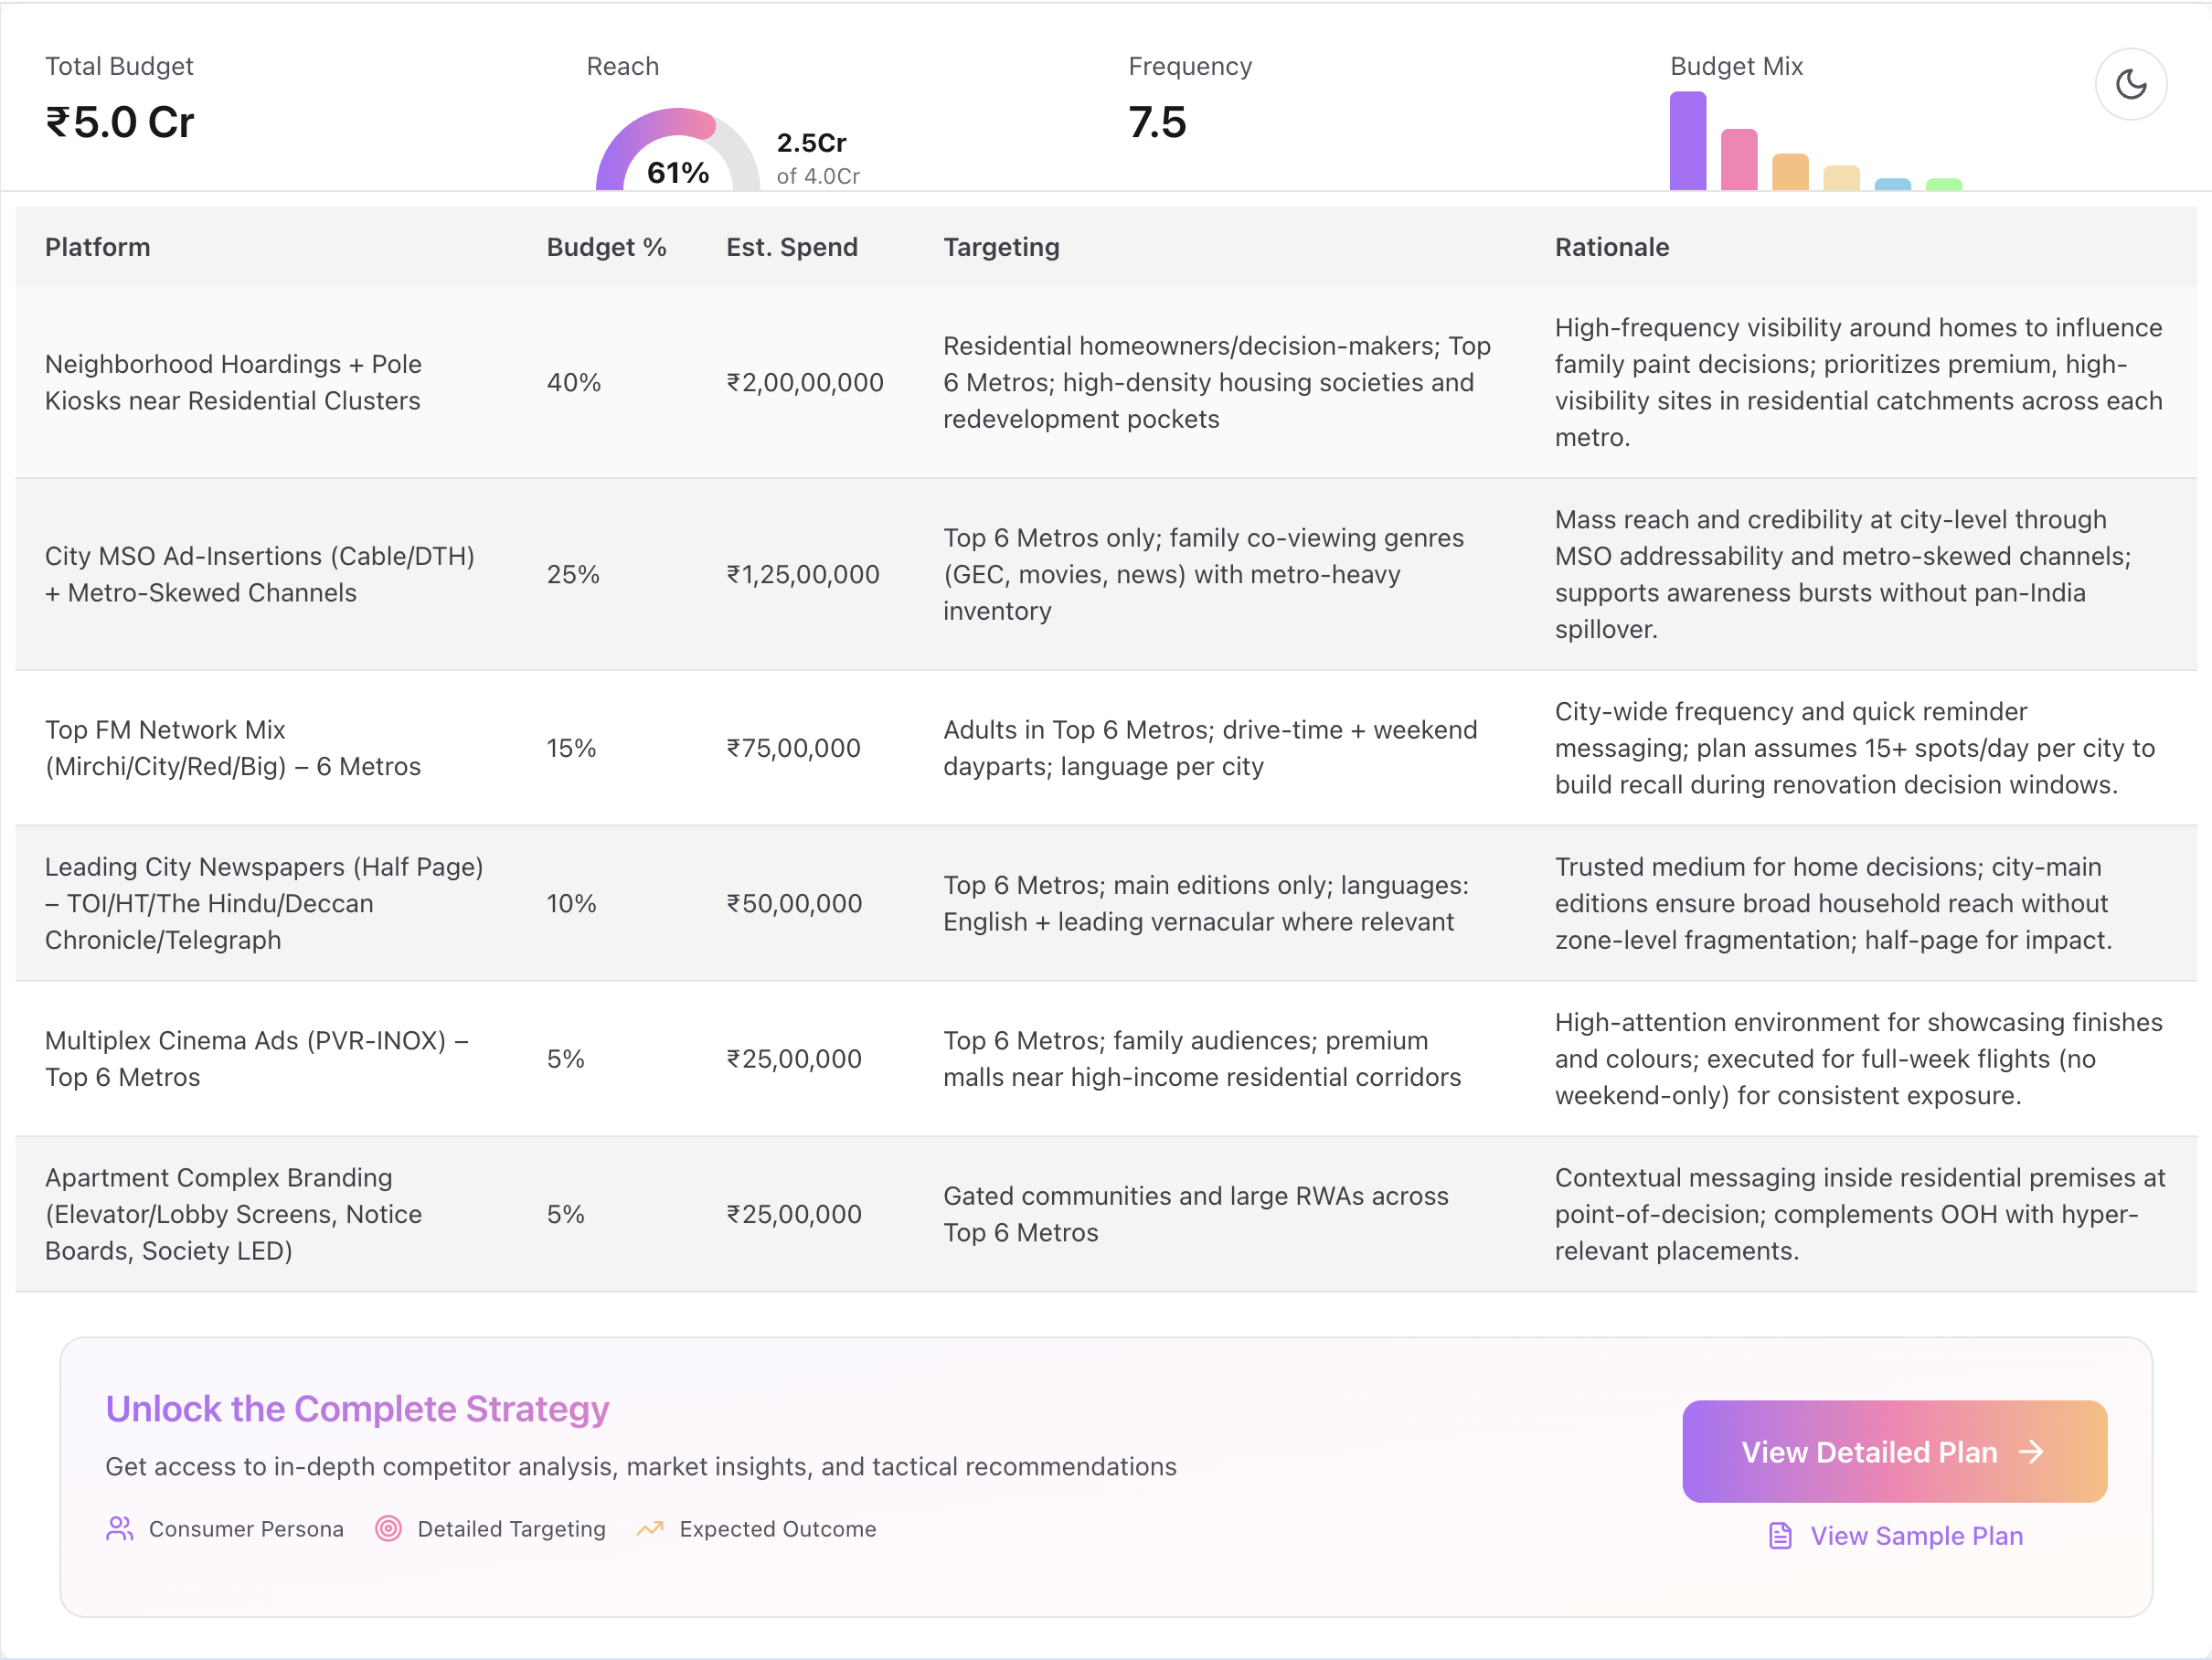Select the City MSO Ad-Insertions row

(260, 574)
